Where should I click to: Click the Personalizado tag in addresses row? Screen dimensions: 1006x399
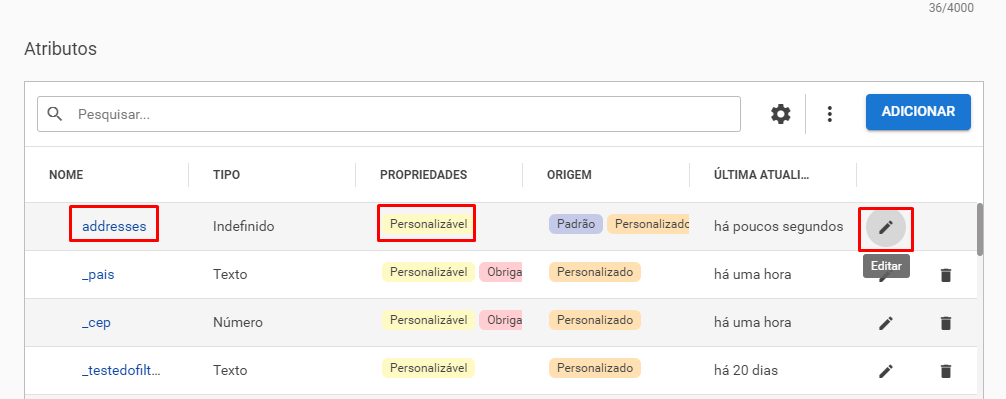tap(648, 224)
